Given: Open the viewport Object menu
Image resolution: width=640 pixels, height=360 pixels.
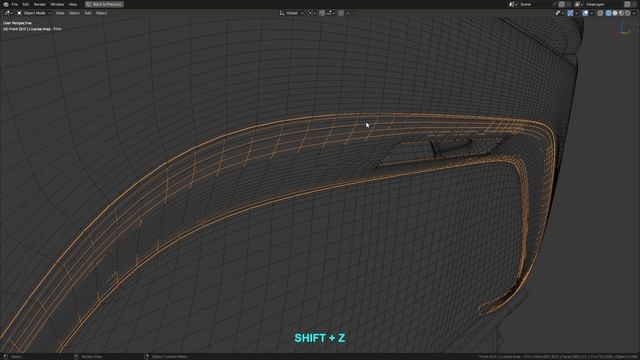Looking at the screenshot, I should tap(101, 13).
